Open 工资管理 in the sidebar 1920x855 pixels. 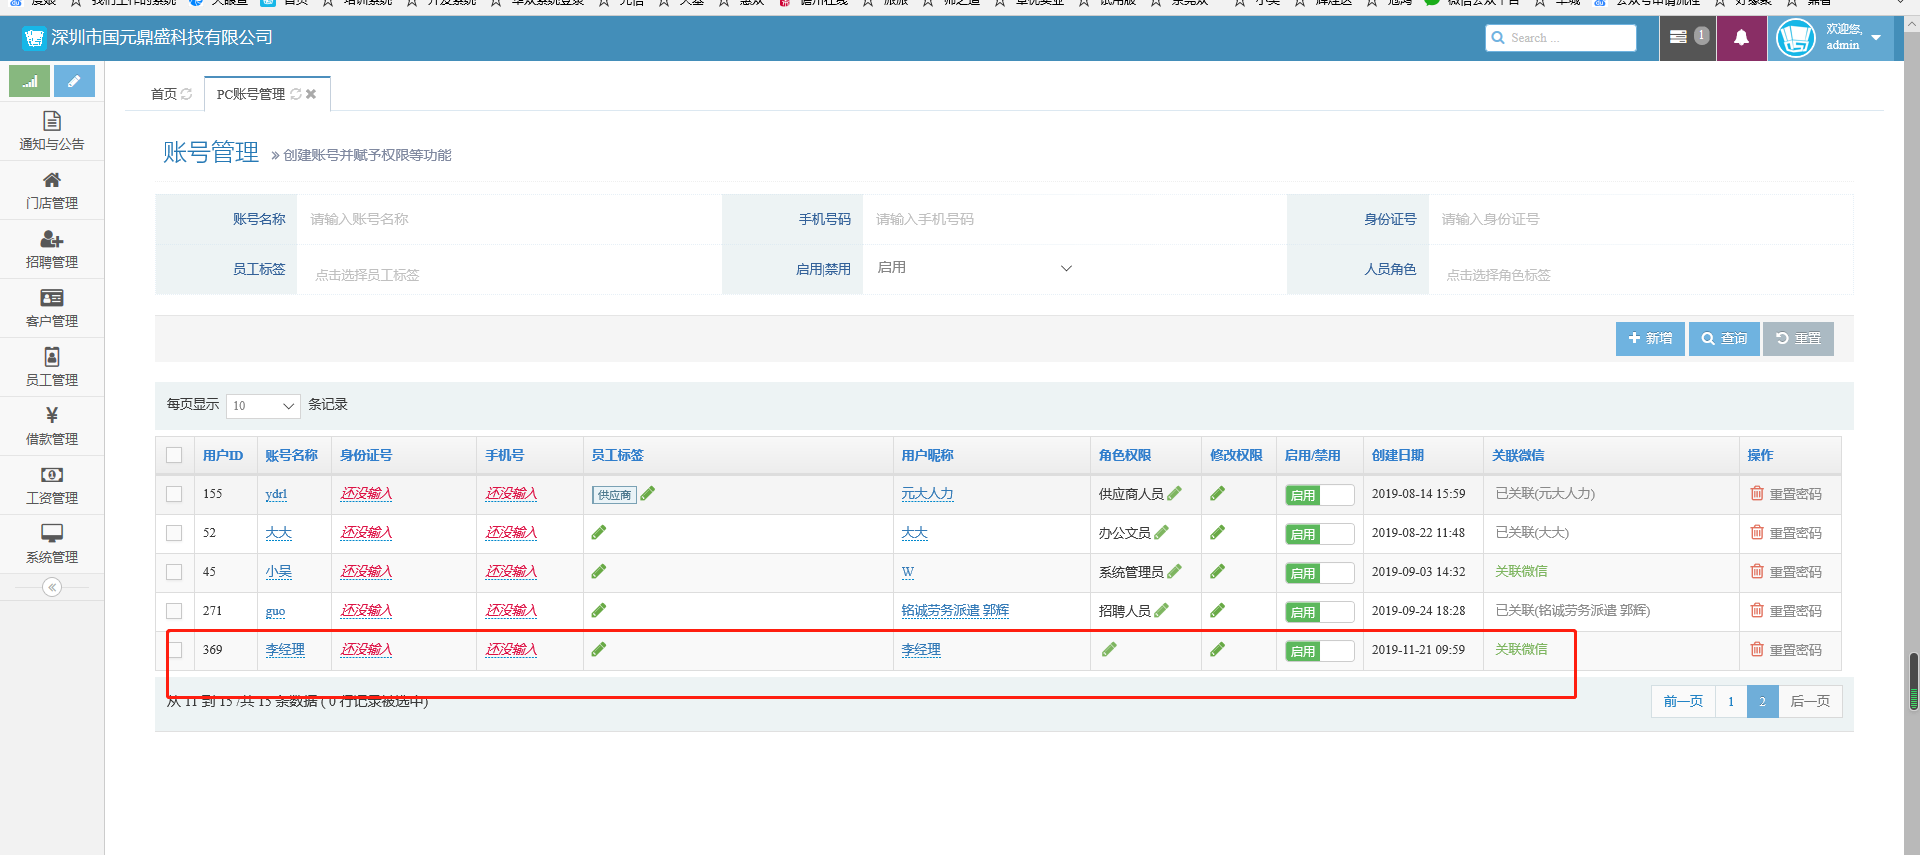click(x=52, y=485)
